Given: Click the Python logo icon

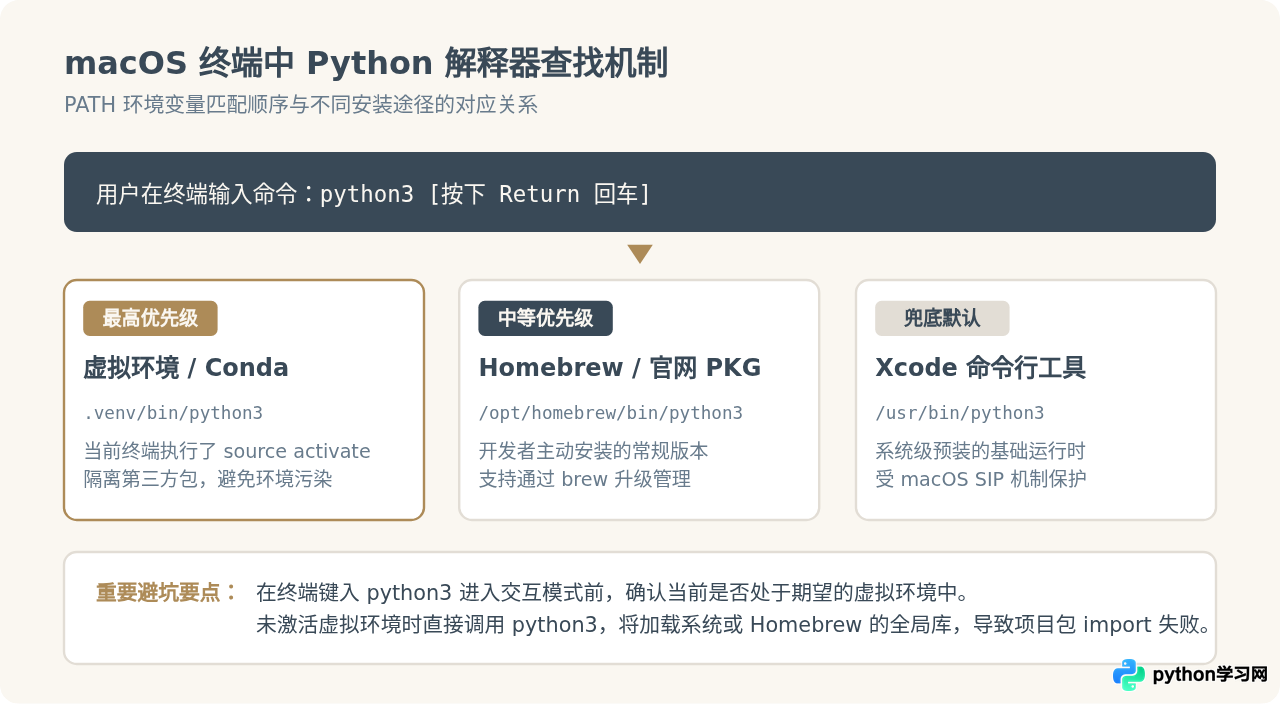Looking at the screenshot, I should (x=1129, y=675).
